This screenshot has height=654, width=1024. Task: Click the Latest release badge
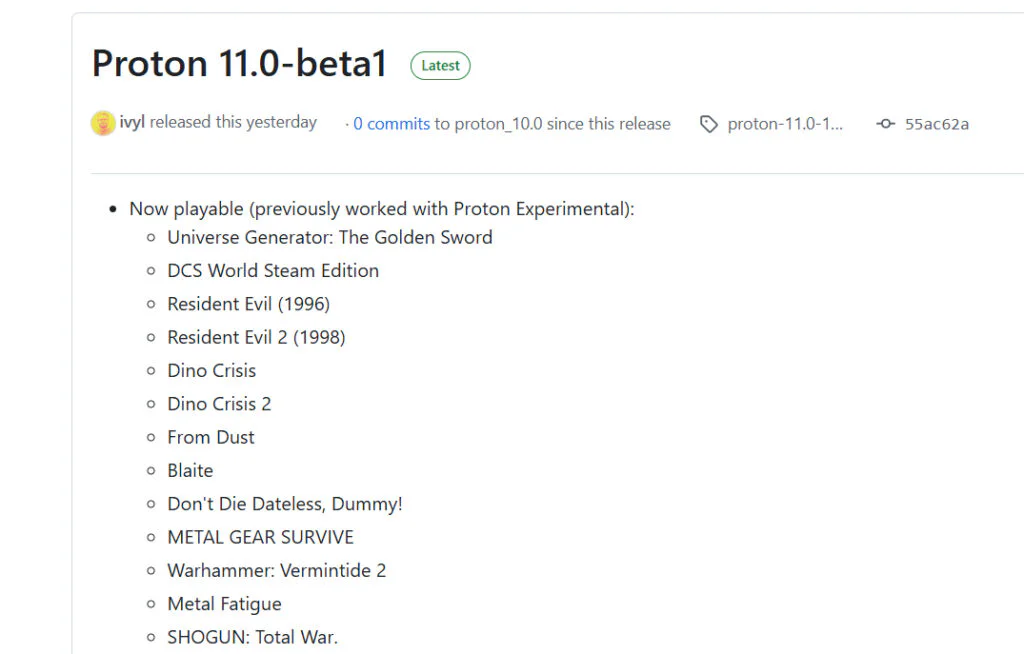tap(440, 65)
